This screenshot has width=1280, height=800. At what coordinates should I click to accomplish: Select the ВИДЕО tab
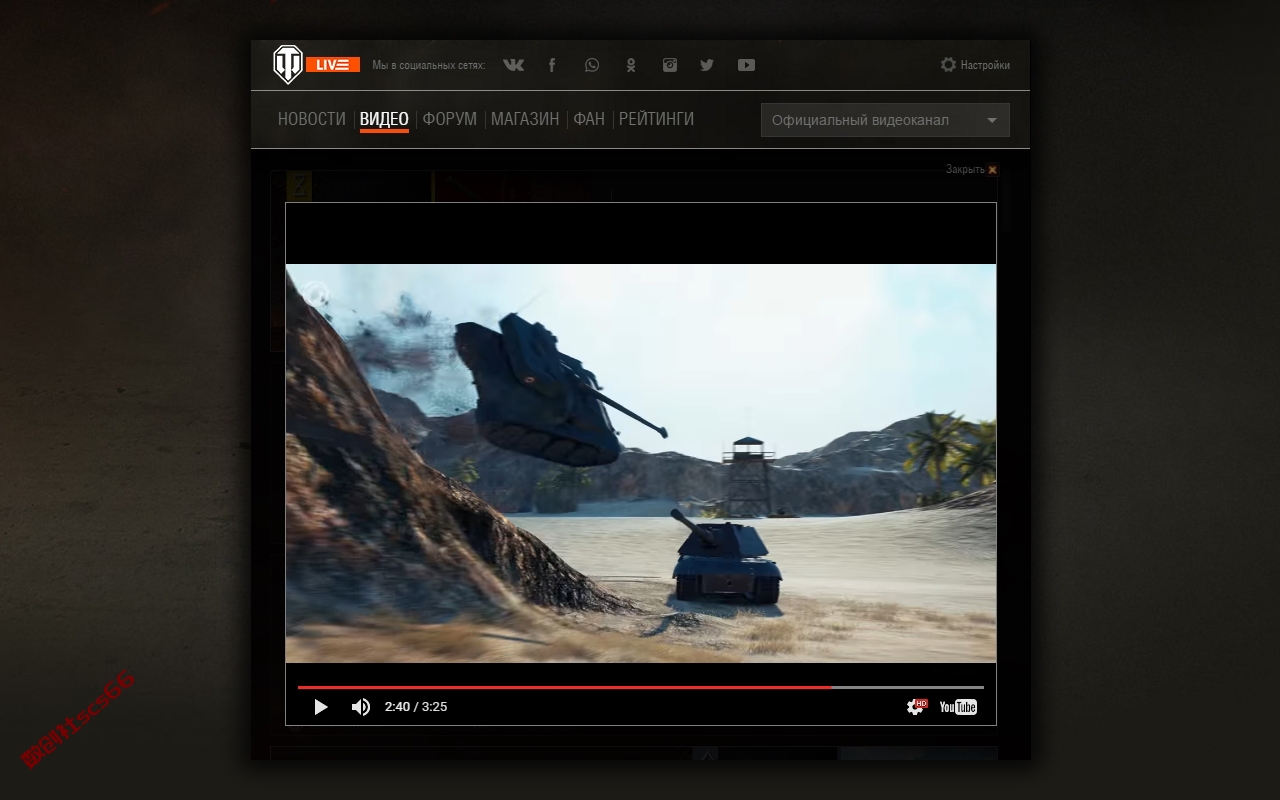384,119
